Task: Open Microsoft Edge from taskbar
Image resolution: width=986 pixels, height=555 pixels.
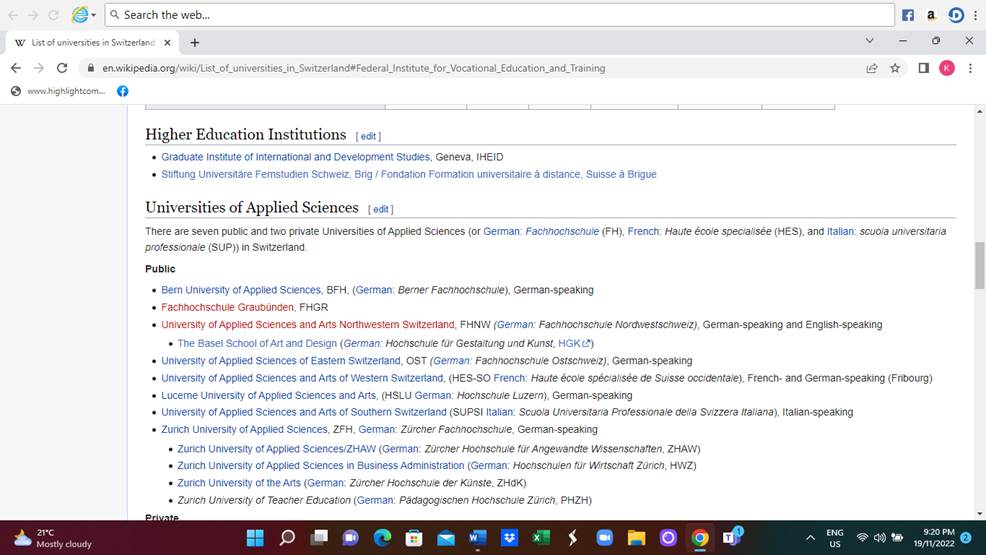Action: tap(382, 538)
